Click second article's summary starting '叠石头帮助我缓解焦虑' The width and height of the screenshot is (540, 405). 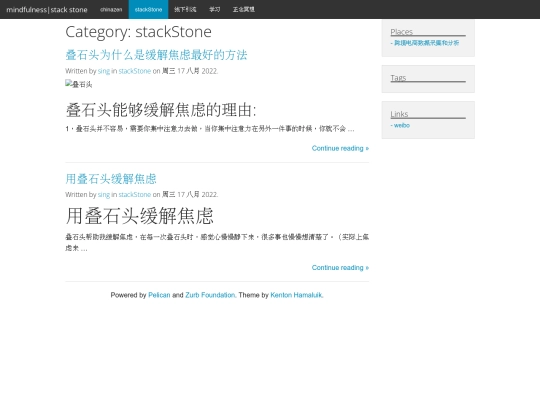click(x=217, y=242)
